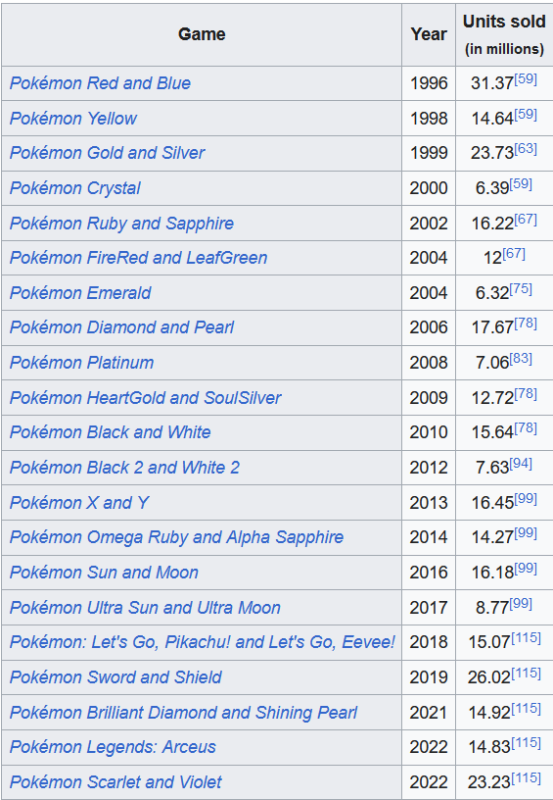Image resolution: width=553 pixels, height=800 pixels.
Task: Click the Pokémon Black and White link
Action: (x=110, y=432)
